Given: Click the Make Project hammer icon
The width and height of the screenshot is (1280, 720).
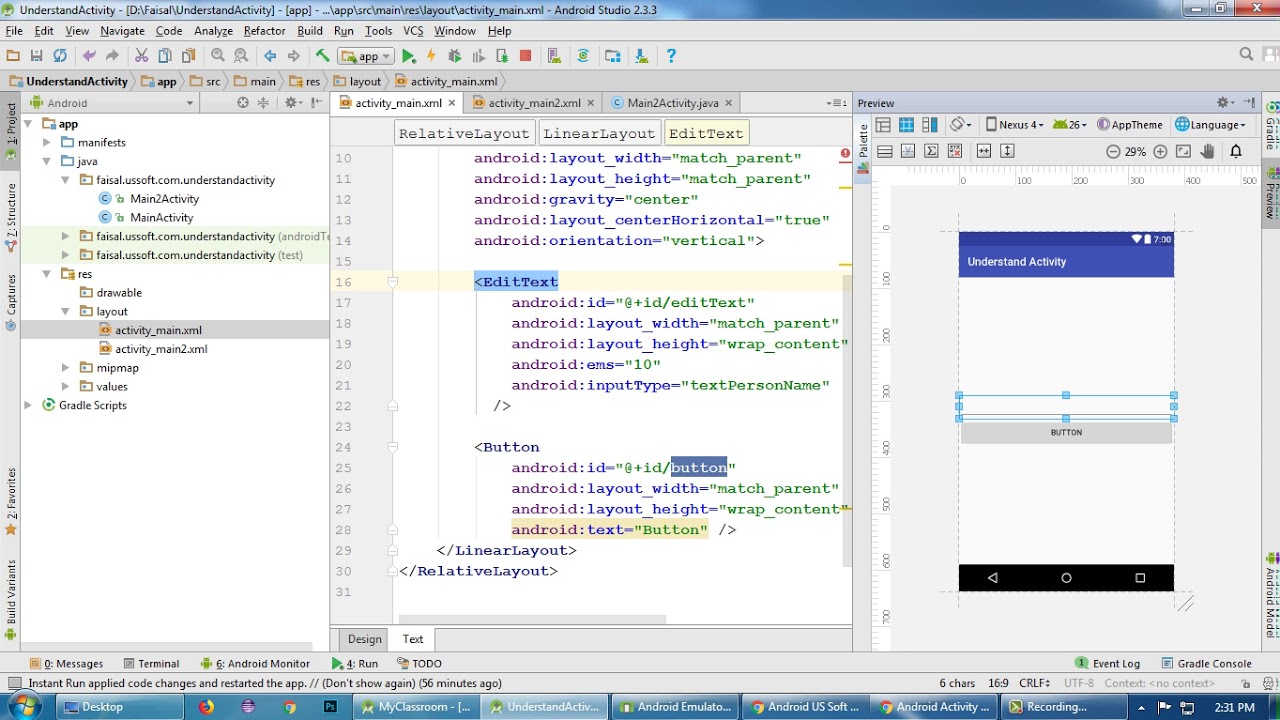Looking at the screenshot, I should (322, 56).
